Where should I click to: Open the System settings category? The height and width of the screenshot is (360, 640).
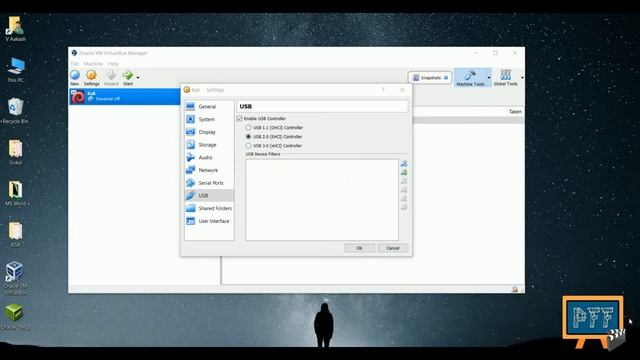(209, 119)
